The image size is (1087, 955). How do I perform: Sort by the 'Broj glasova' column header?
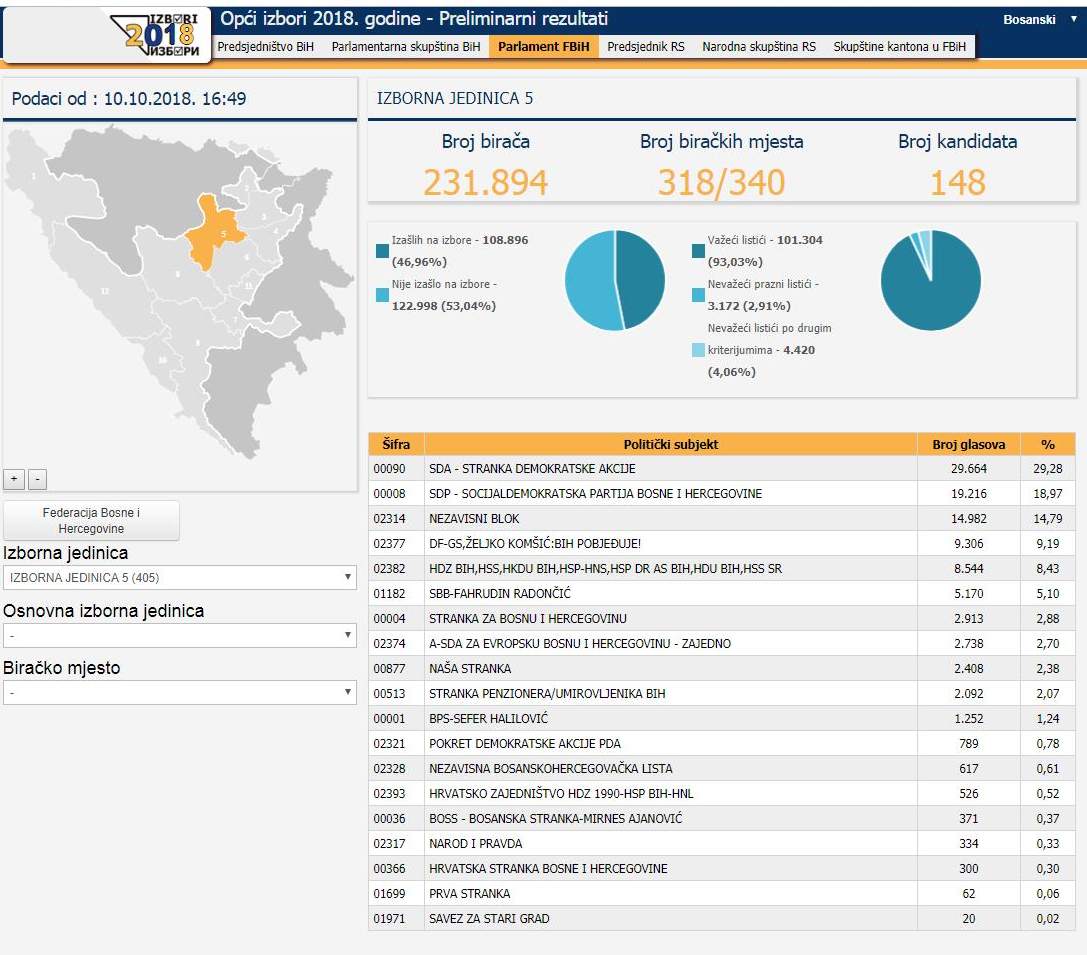tap(968, 444)
